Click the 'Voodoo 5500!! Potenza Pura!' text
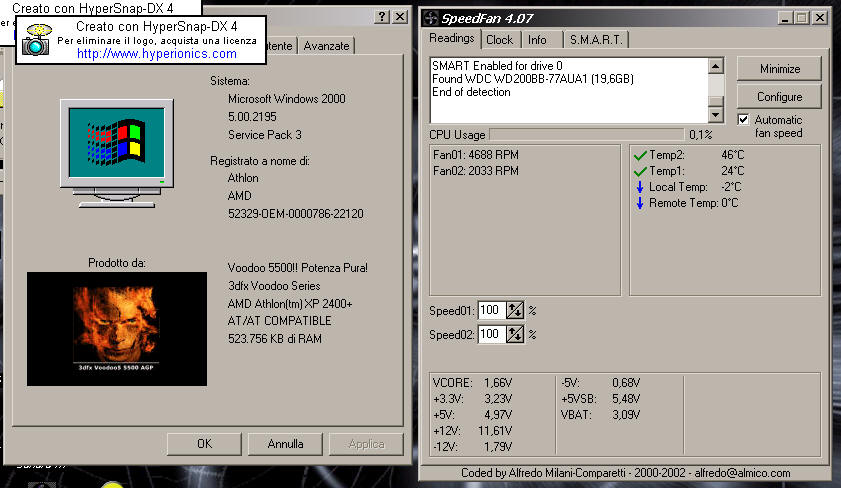This screenshot has width=841, height=488. [x=298, y=268]
